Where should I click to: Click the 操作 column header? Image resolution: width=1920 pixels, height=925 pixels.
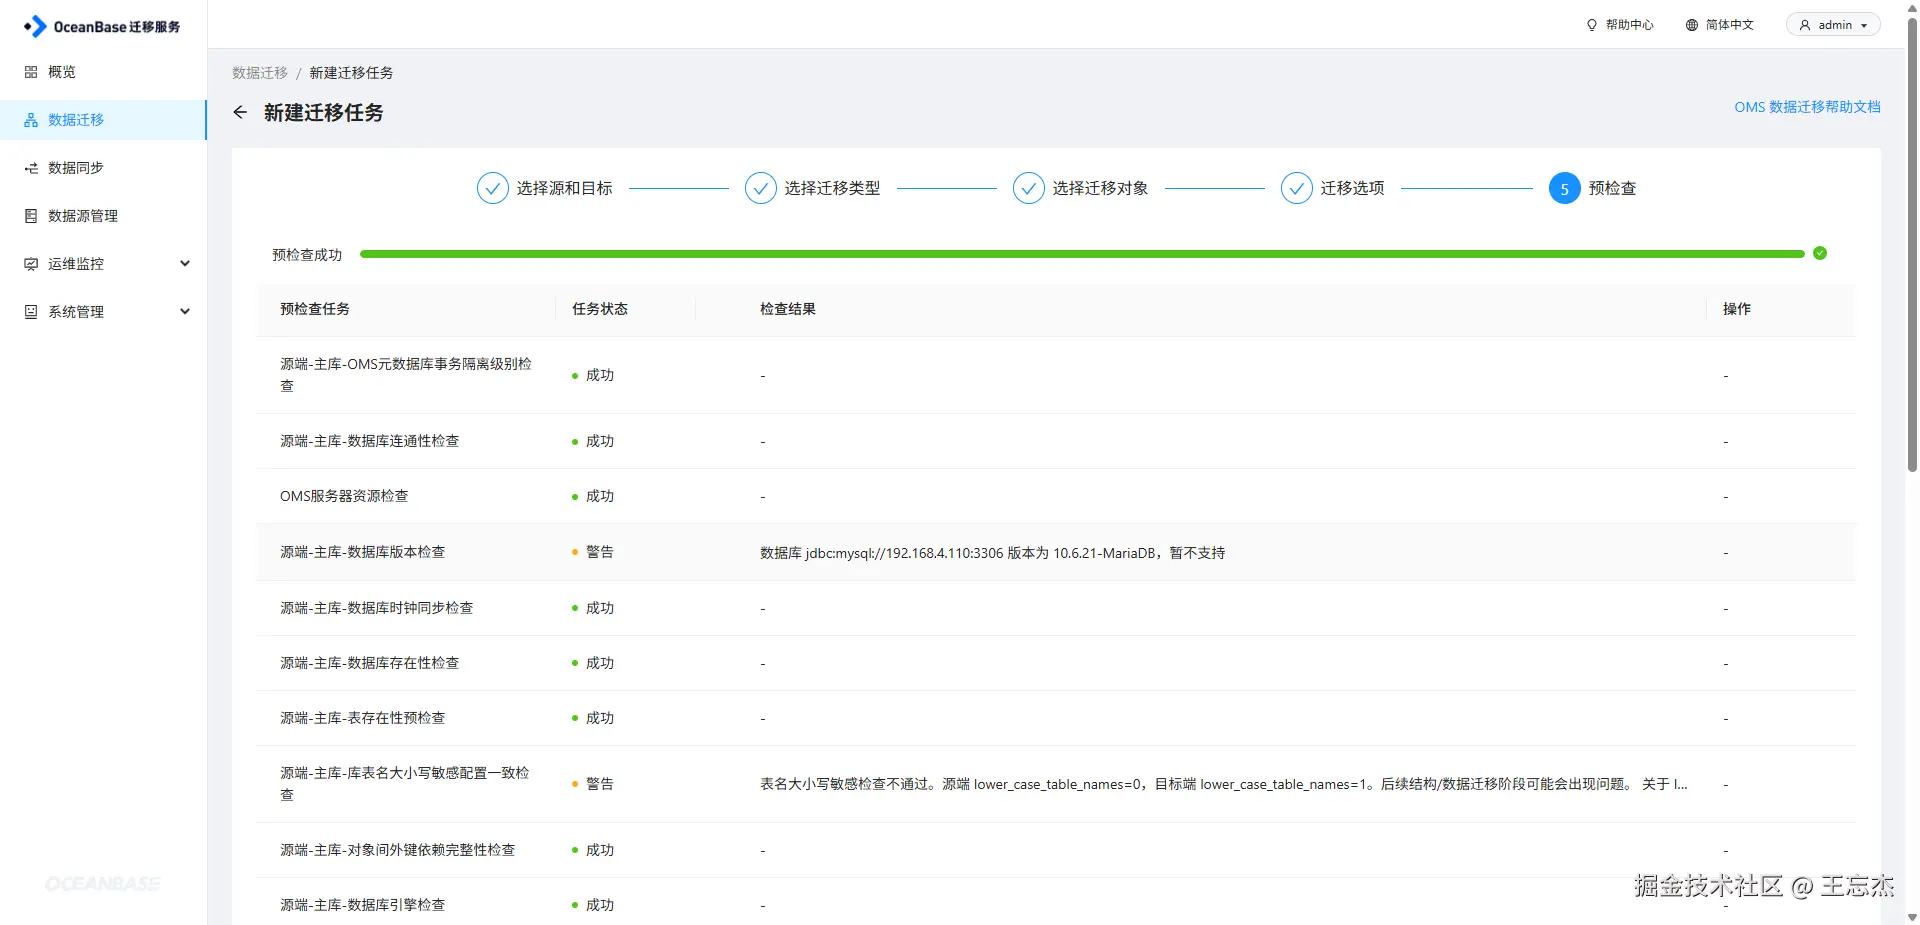1737,309
